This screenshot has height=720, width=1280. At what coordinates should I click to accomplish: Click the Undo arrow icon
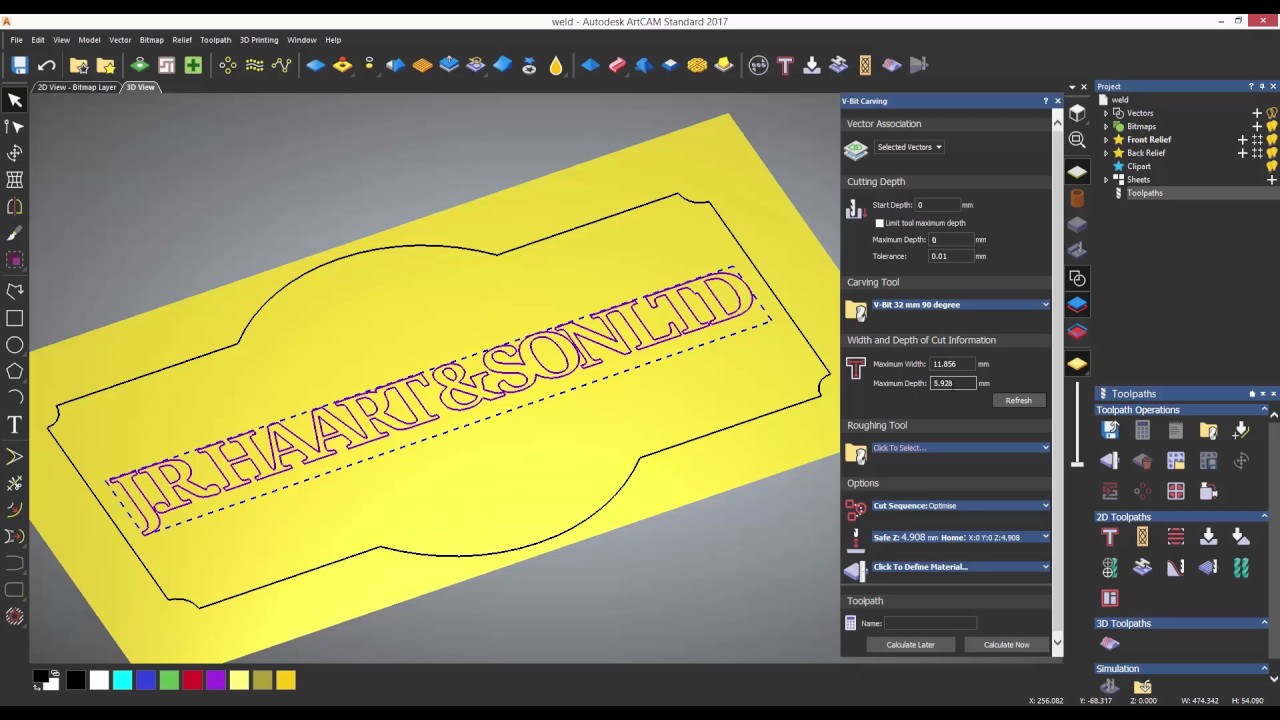click(46, 65)
